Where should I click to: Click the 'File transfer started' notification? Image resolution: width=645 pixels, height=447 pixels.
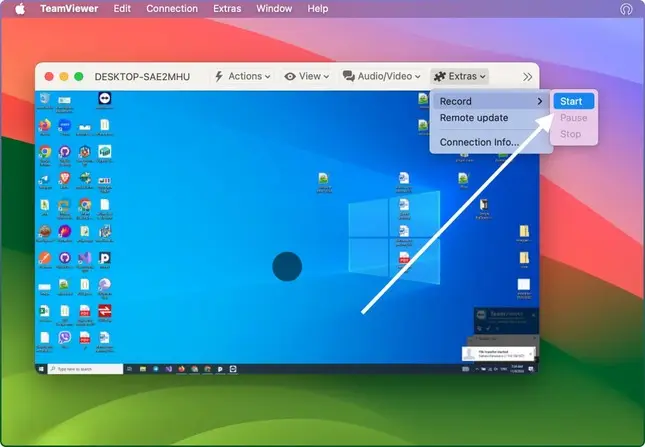tap(498, 354)
